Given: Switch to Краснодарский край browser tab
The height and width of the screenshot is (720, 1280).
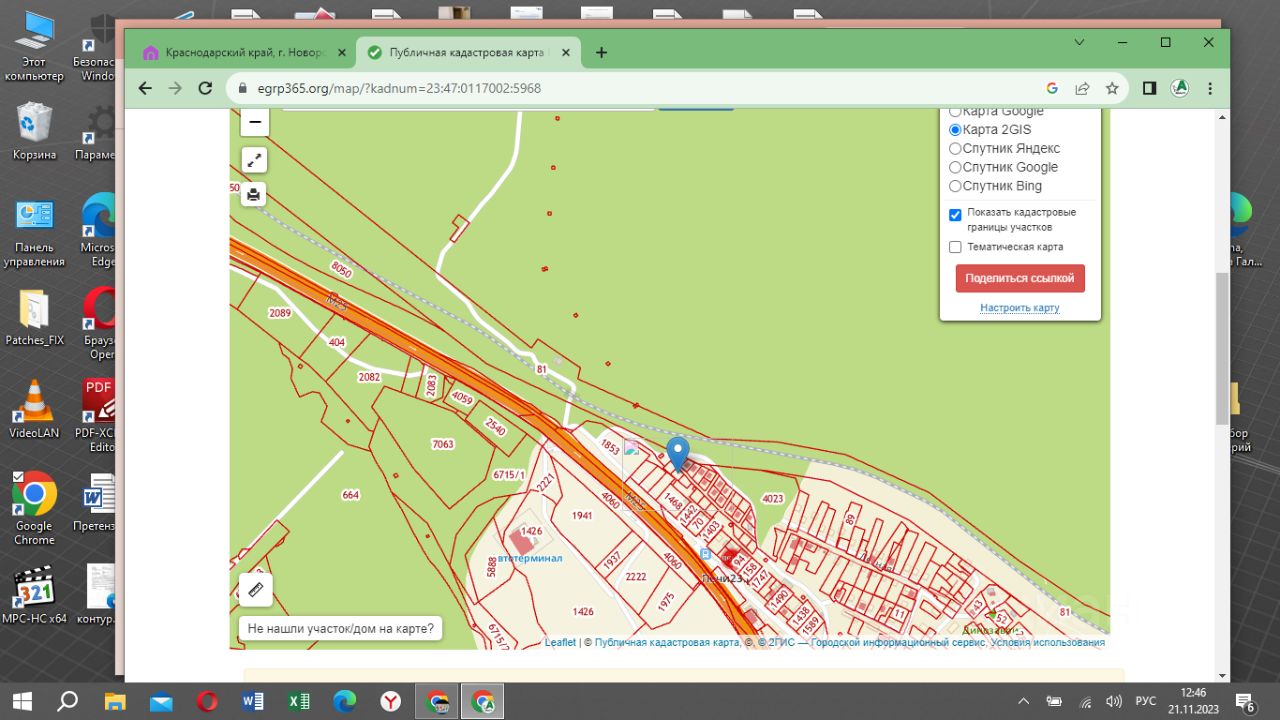Looking at the screenshot, I should [x=243, y=53].
